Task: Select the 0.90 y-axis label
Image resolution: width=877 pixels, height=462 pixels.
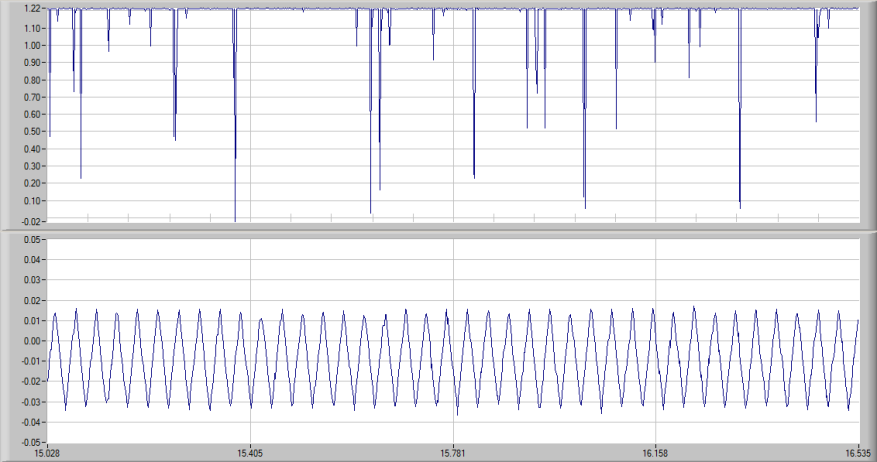Action: point(34,63)
